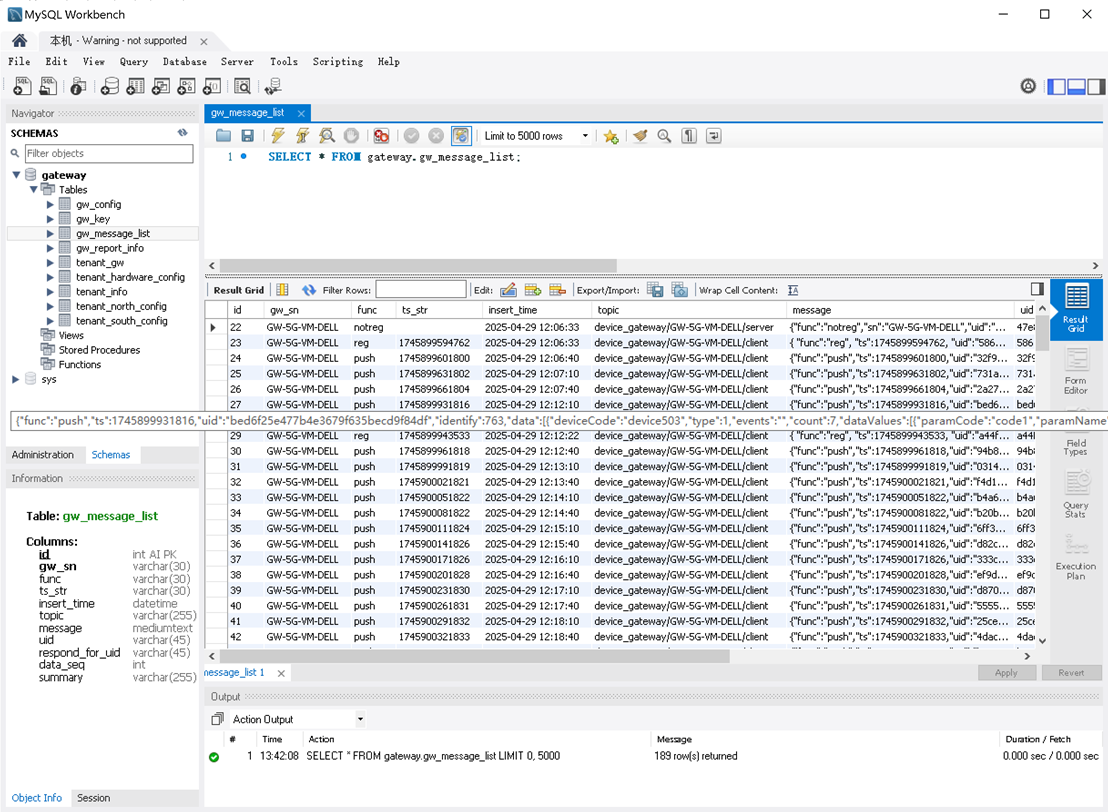Open SQL script file icon in editor toolbar
Screen dimensions: 1108x812
tap(223, 136)
